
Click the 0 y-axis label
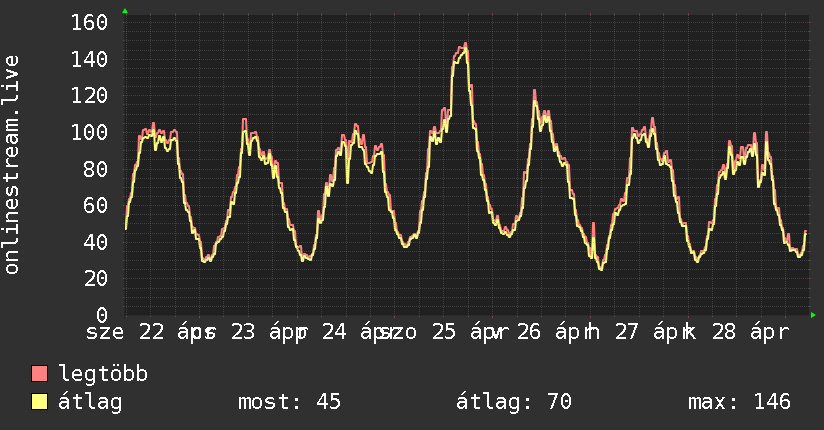102,315
